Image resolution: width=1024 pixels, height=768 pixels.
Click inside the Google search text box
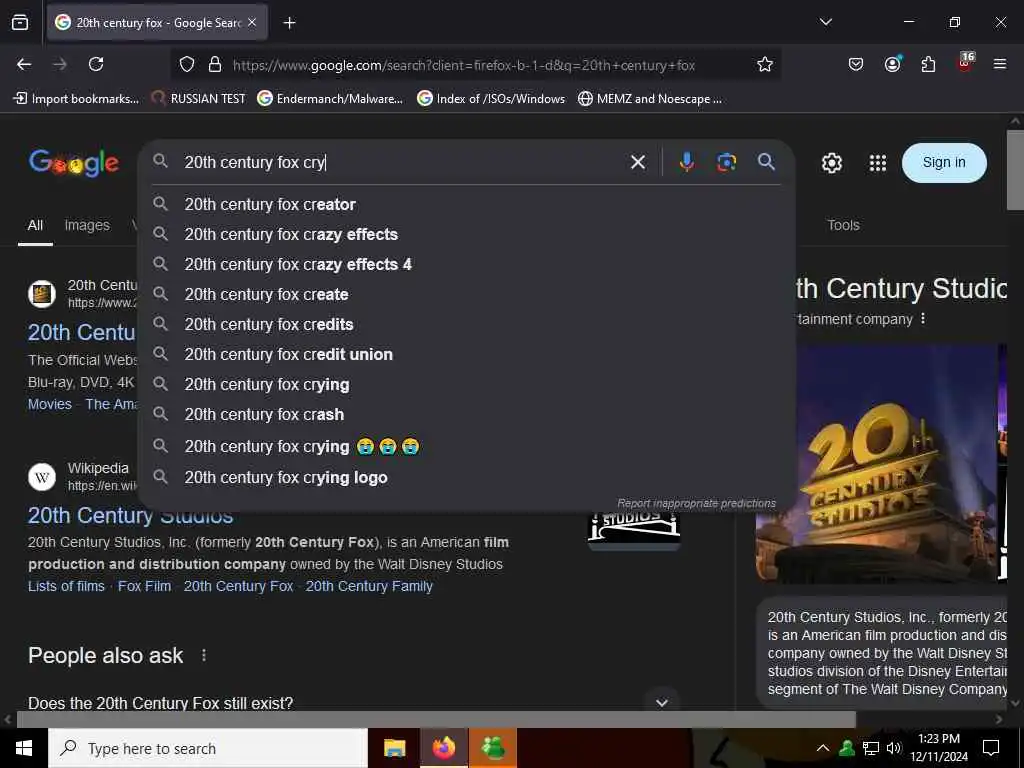[398, 162]
